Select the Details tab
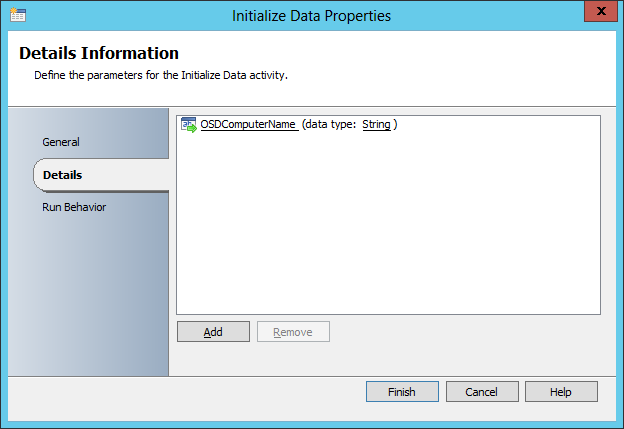The image size is (624, 429). click(x=62, y=175)
